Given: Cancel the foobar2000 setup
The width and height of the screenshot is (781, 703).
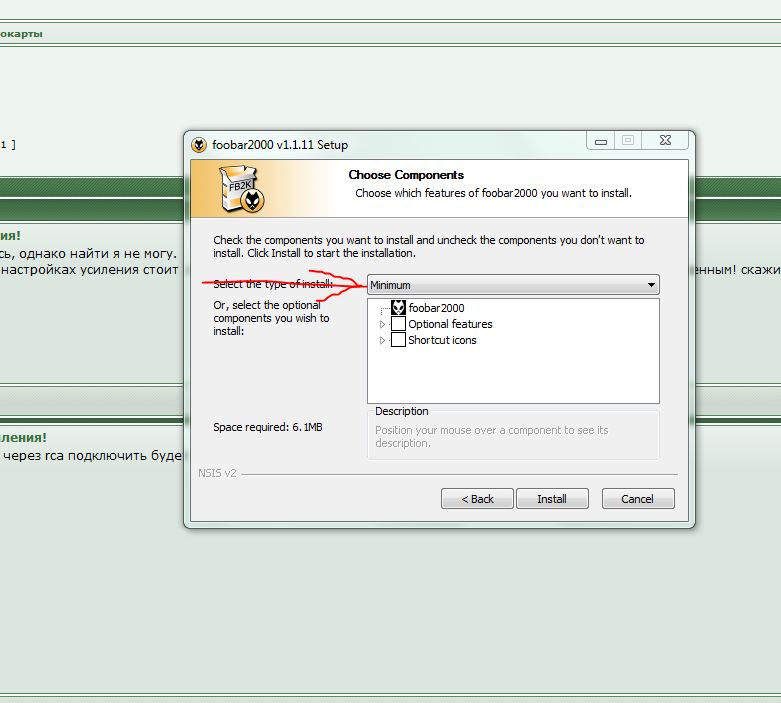Looking at the screenshot, I should click(638, 499).
